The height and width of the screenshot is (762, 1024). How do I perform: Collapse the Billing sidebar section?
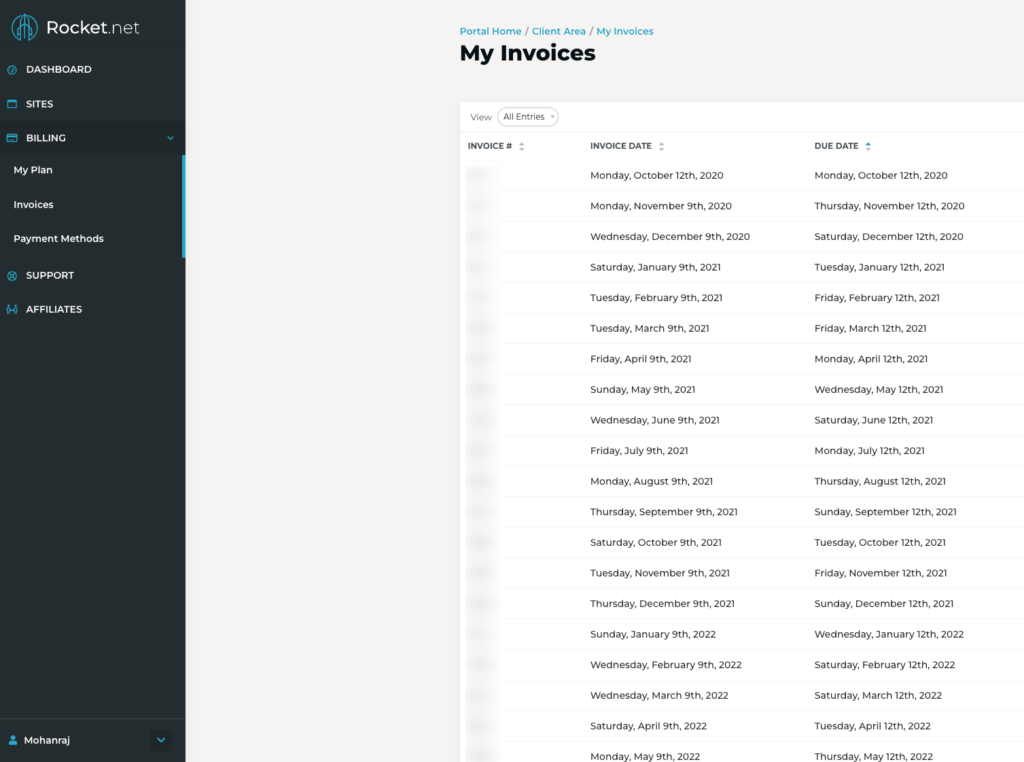pos(170,138)
